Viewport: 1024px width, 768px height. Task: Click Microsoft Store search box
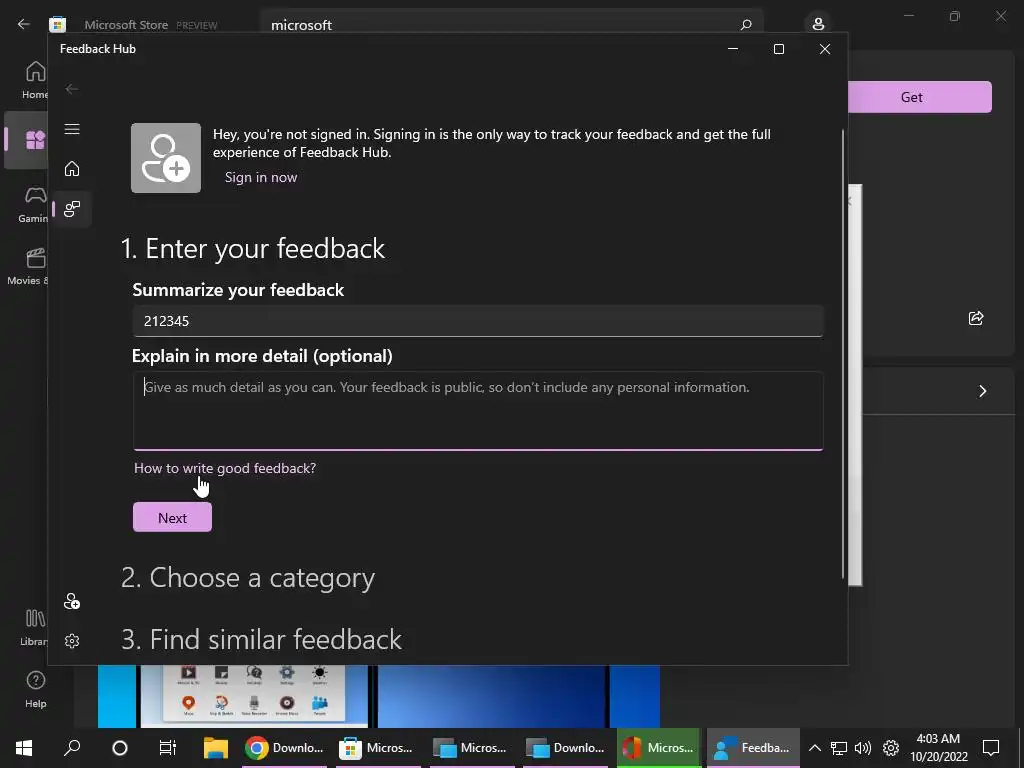(512, 25)
